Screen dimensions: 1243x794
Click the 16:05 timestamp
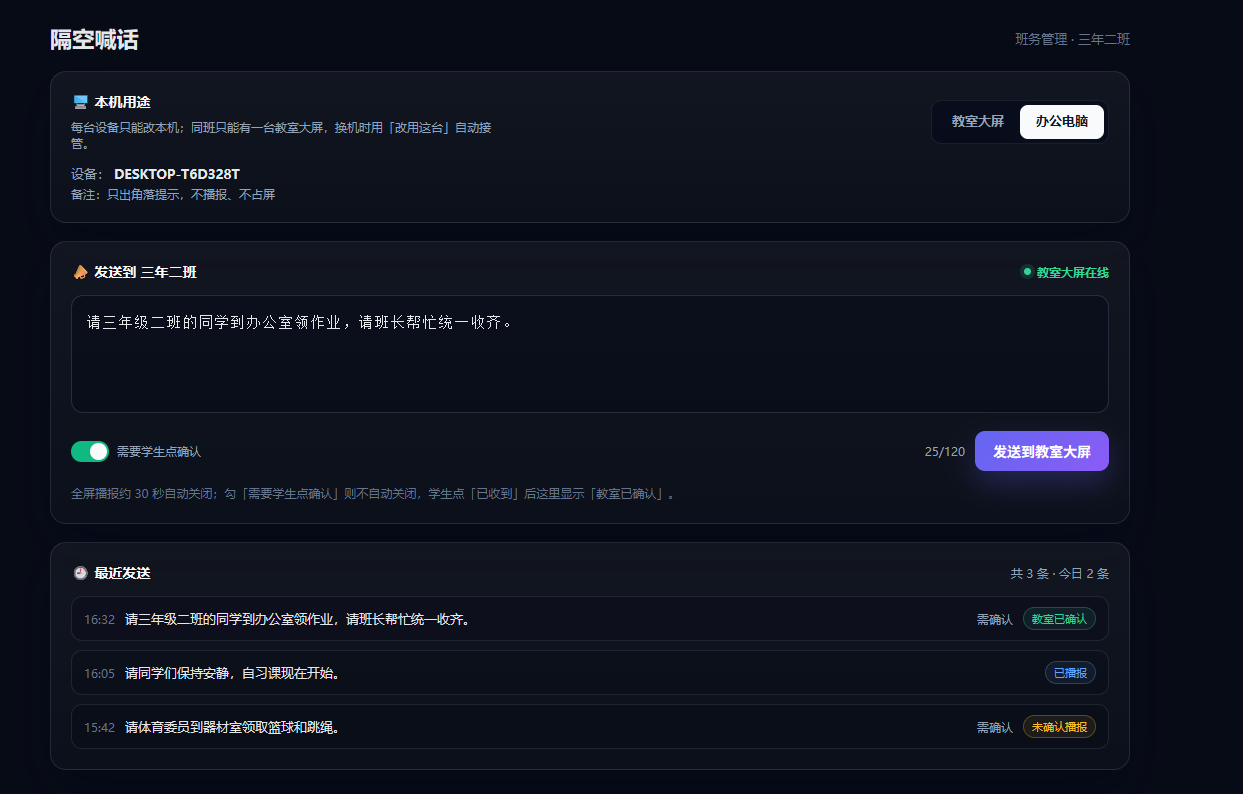tap(99, 674)
